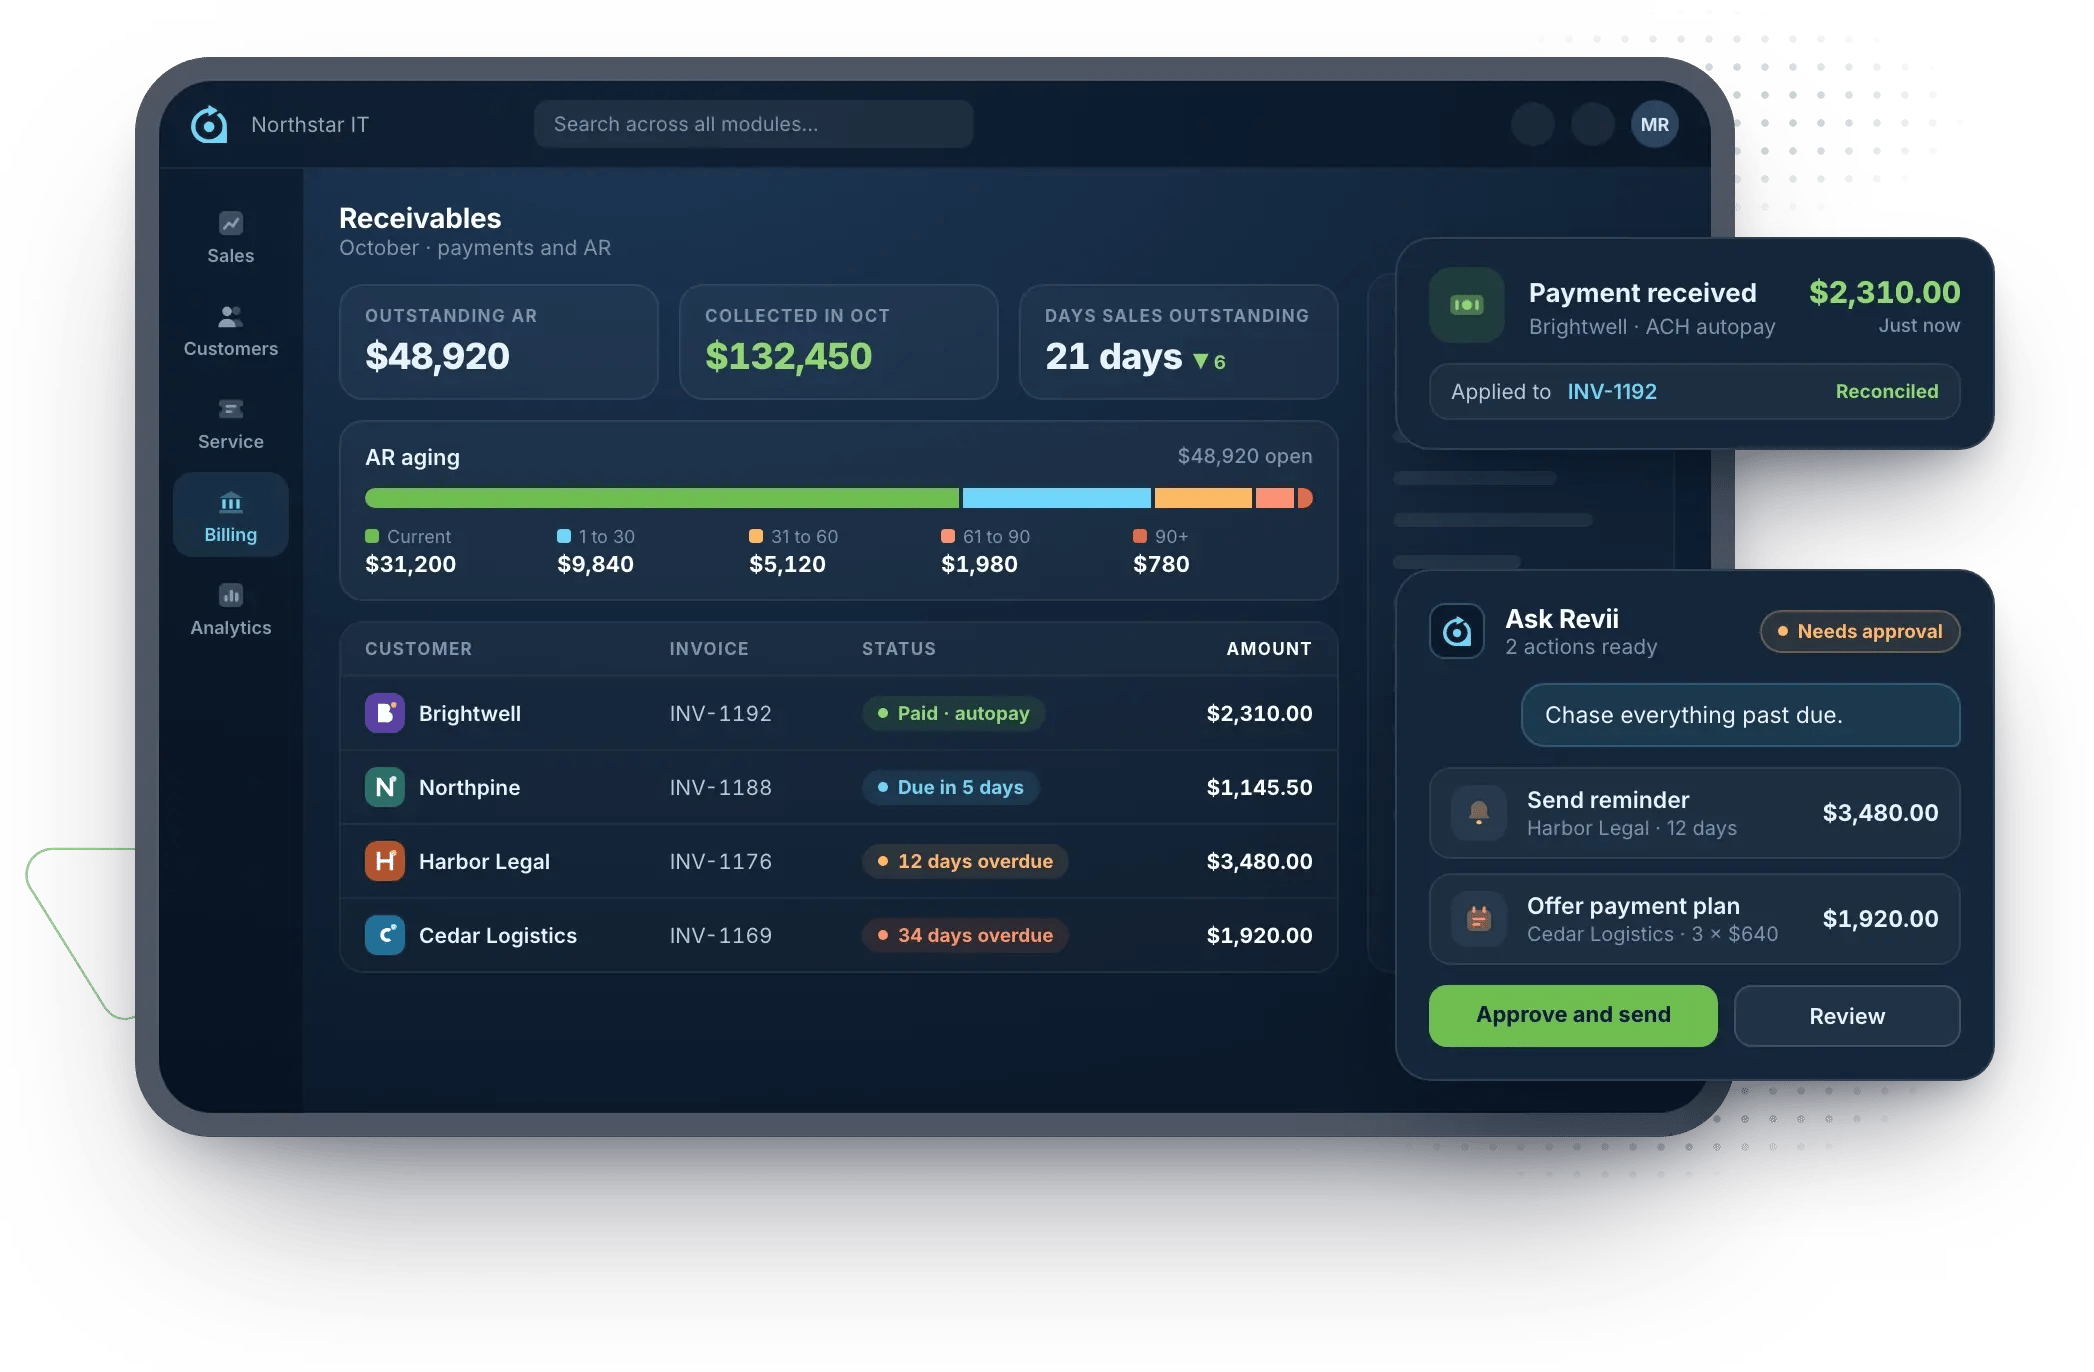Open the Sales module in the sidebar
The width and height of the screenshot is (2094, 1372).
tap(230, 238)
